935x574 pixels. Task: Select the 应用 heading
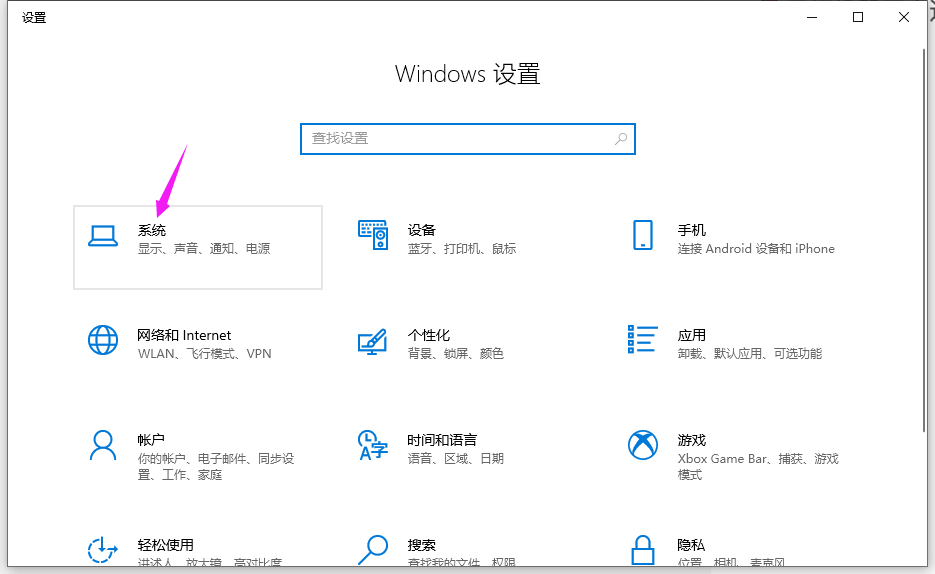[692, 335]
